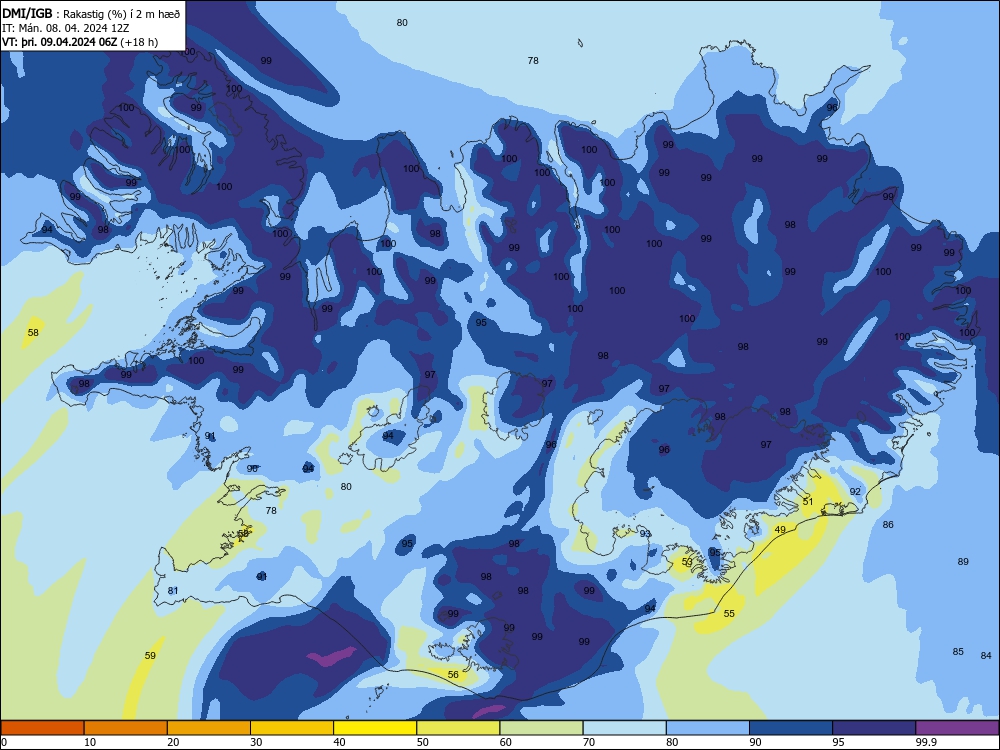
Task: Click the title text 'DMI/IGB : Rakastig (%) í 2 m hæð'
Action: [91, 14]
